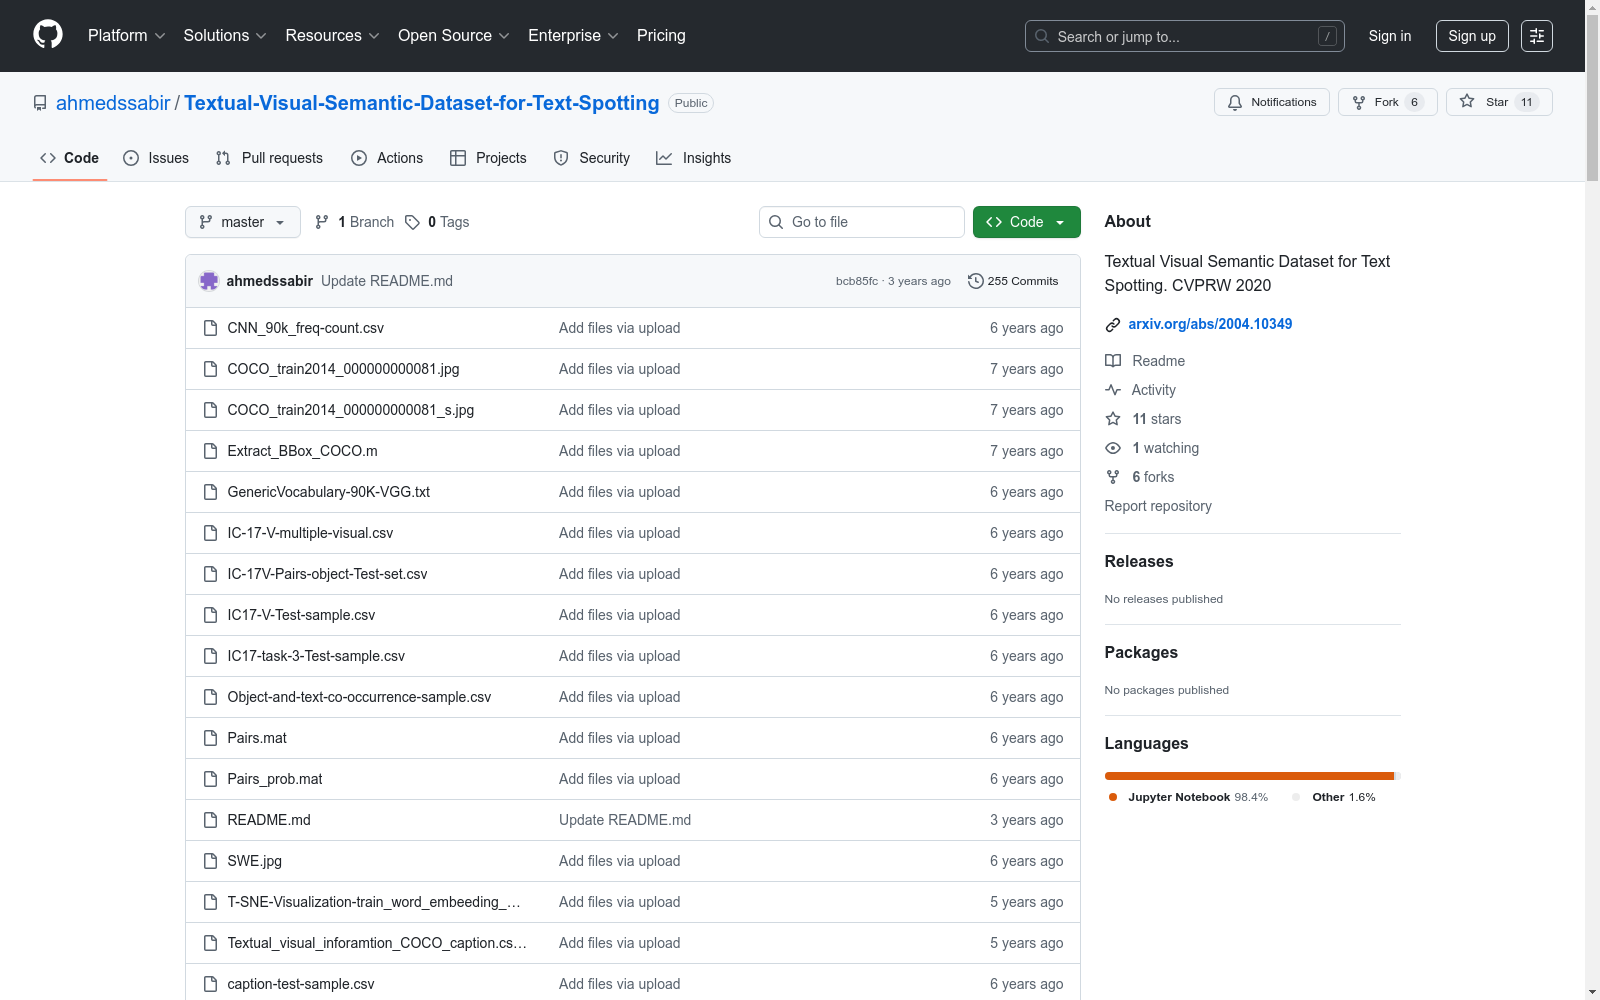Click the Tags label icon
Screen dimensions: 1600x1000
click(412, 222)
